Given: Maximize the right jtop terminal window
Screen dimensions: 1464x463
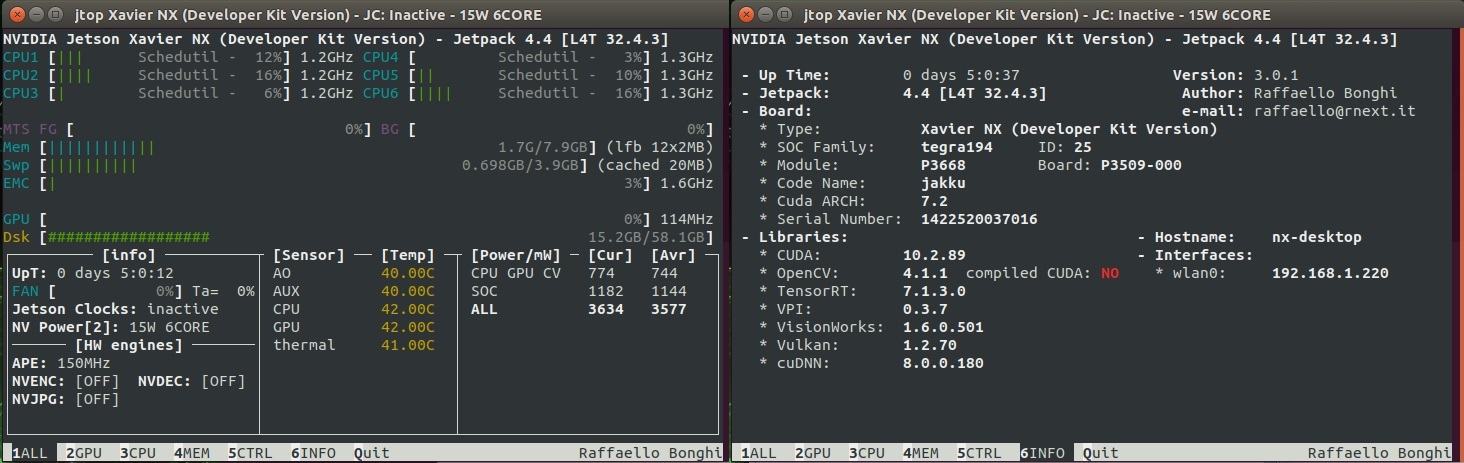Looking at the screenshot, I should point(786,15).
